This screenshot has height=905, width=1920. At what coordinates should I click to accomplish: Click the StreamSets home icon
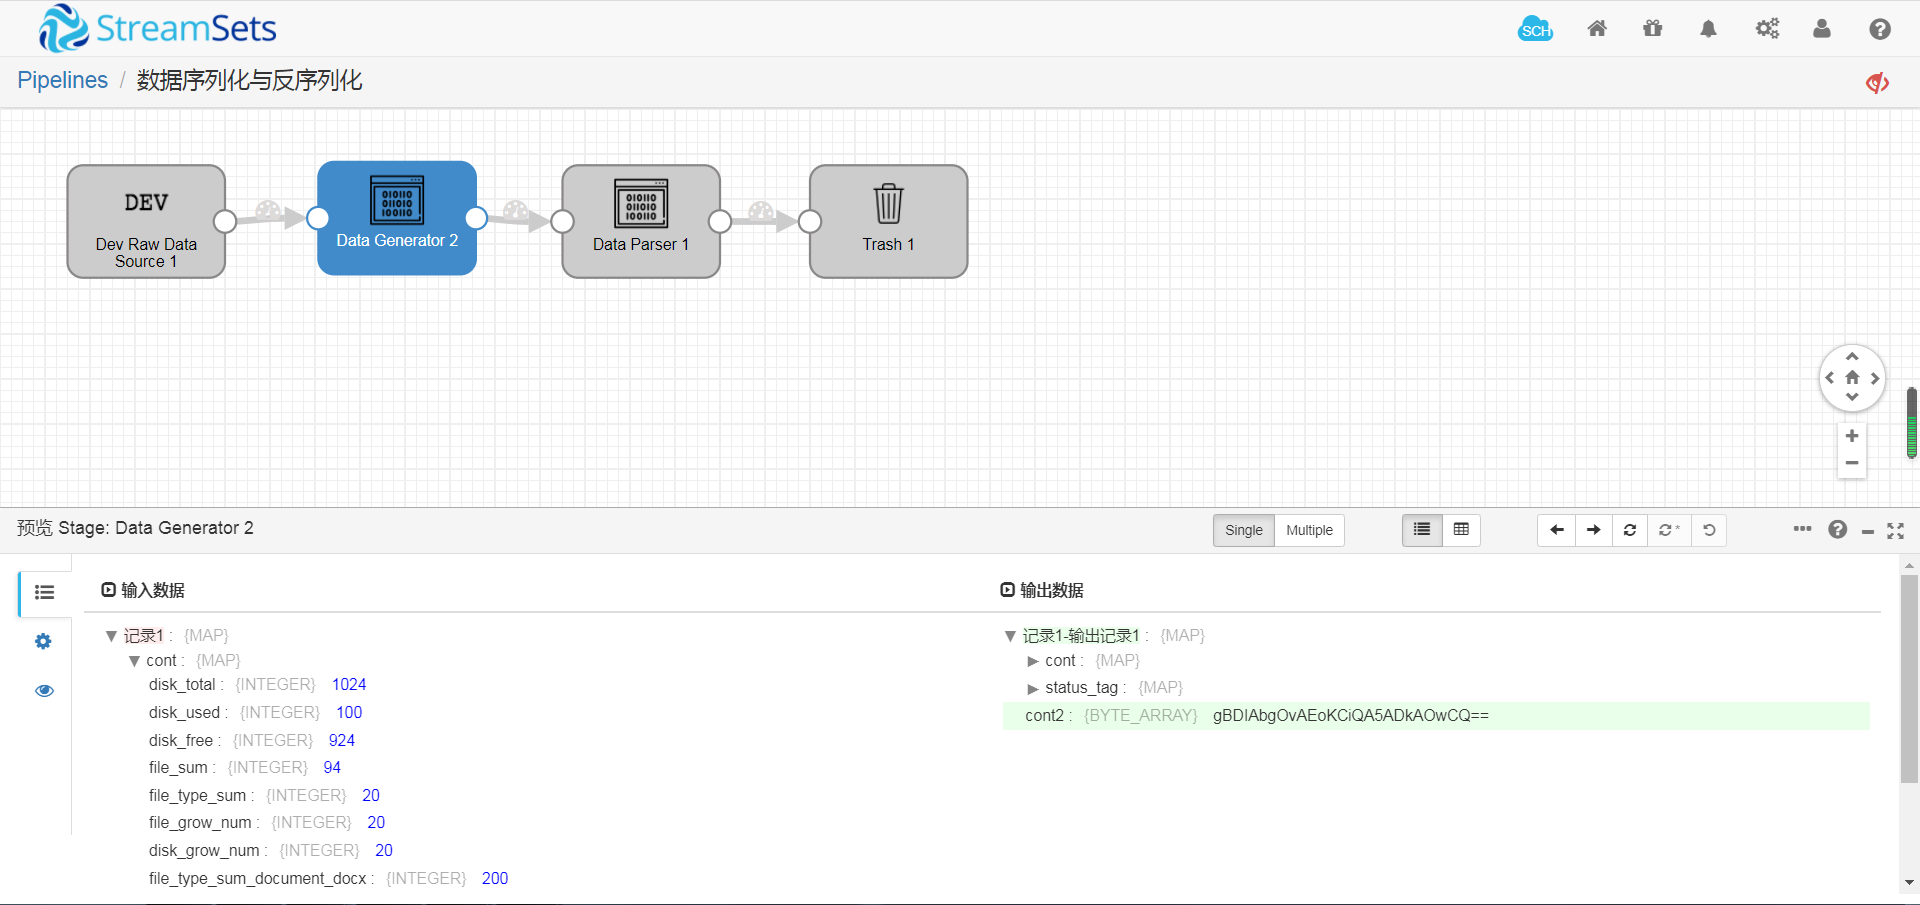[x=1597, y=29]
